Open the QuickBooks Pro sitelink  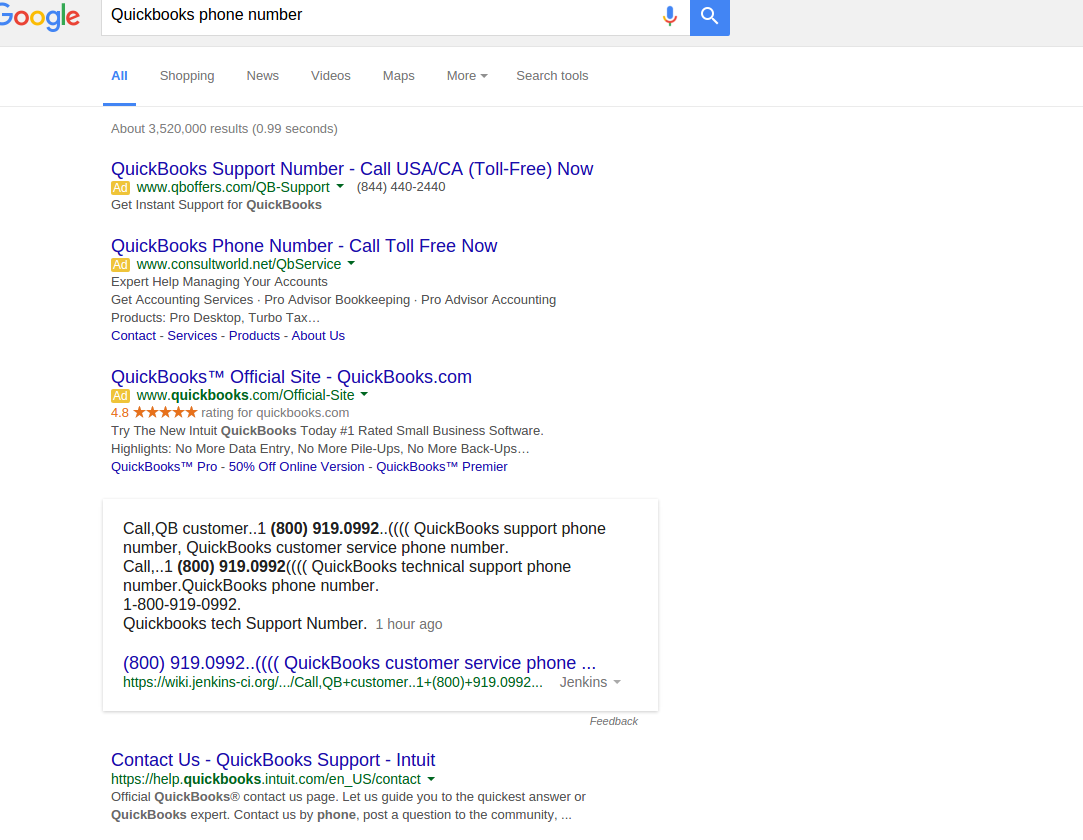coord(164,467)
